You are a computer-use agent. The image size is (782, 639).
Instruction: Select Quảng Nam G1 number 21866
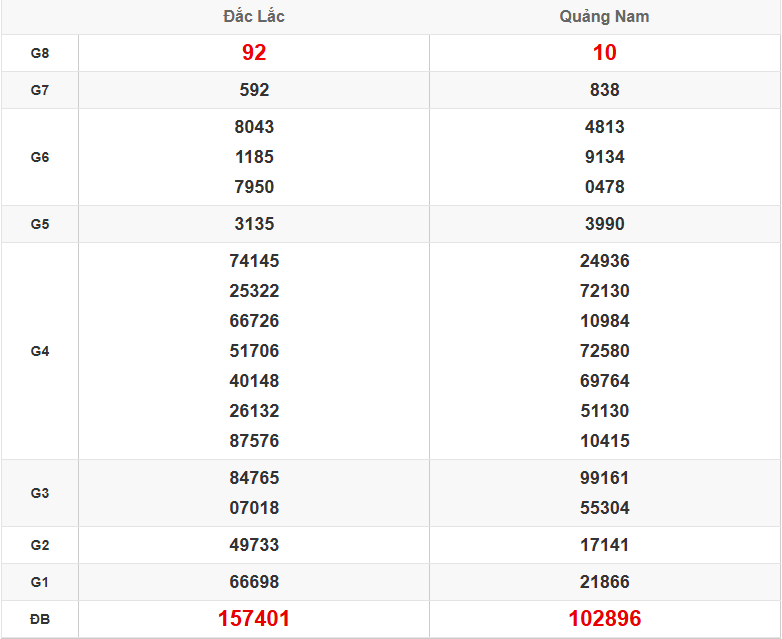(604, 582)
